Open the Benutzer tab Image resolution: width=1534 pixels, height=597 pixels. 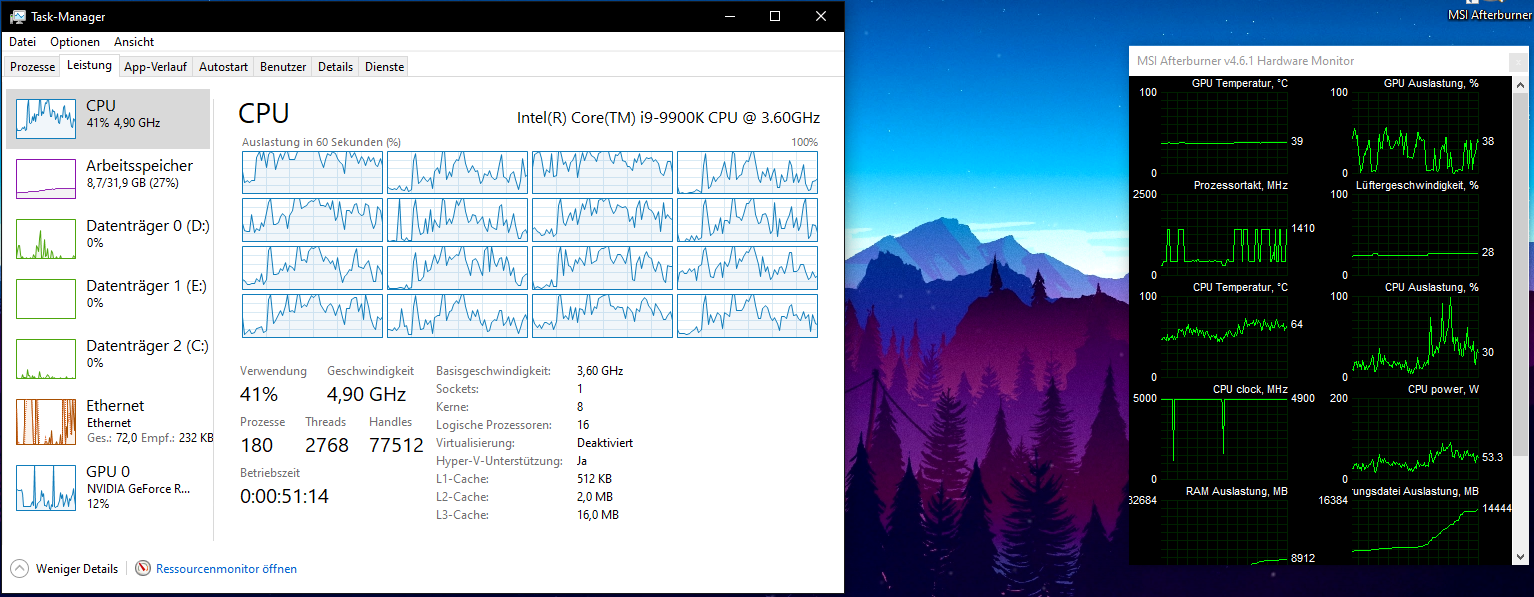[283, 67]
